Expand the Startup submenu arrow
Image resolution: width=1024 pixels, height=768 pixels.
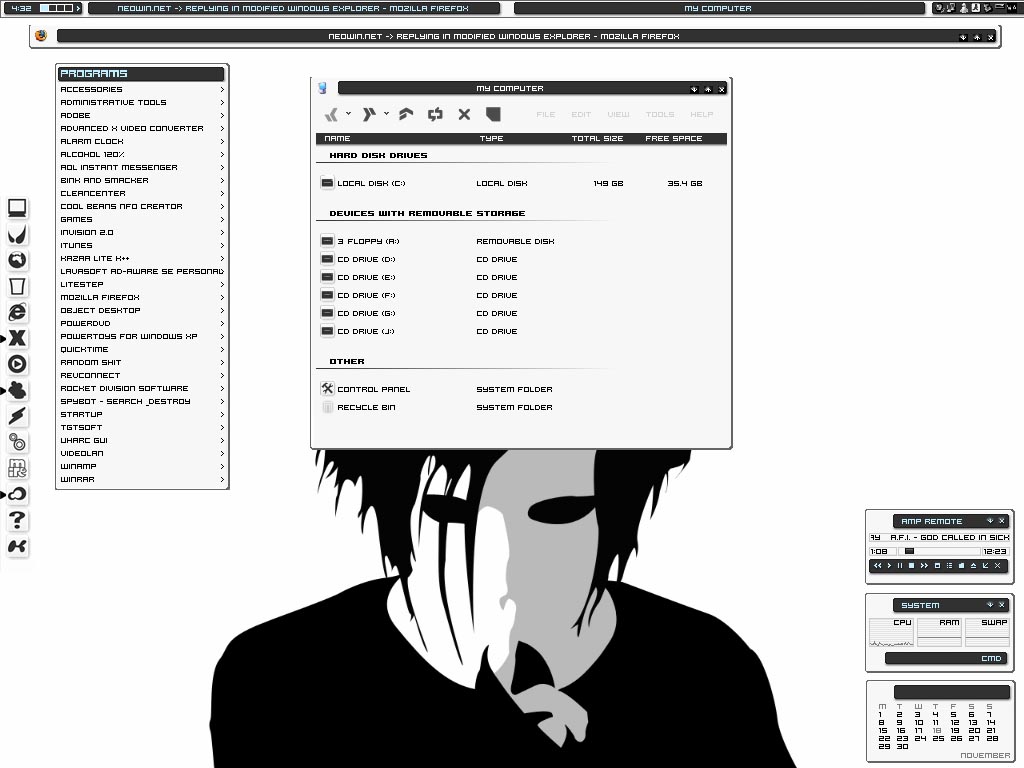click(x=222, y=415)
